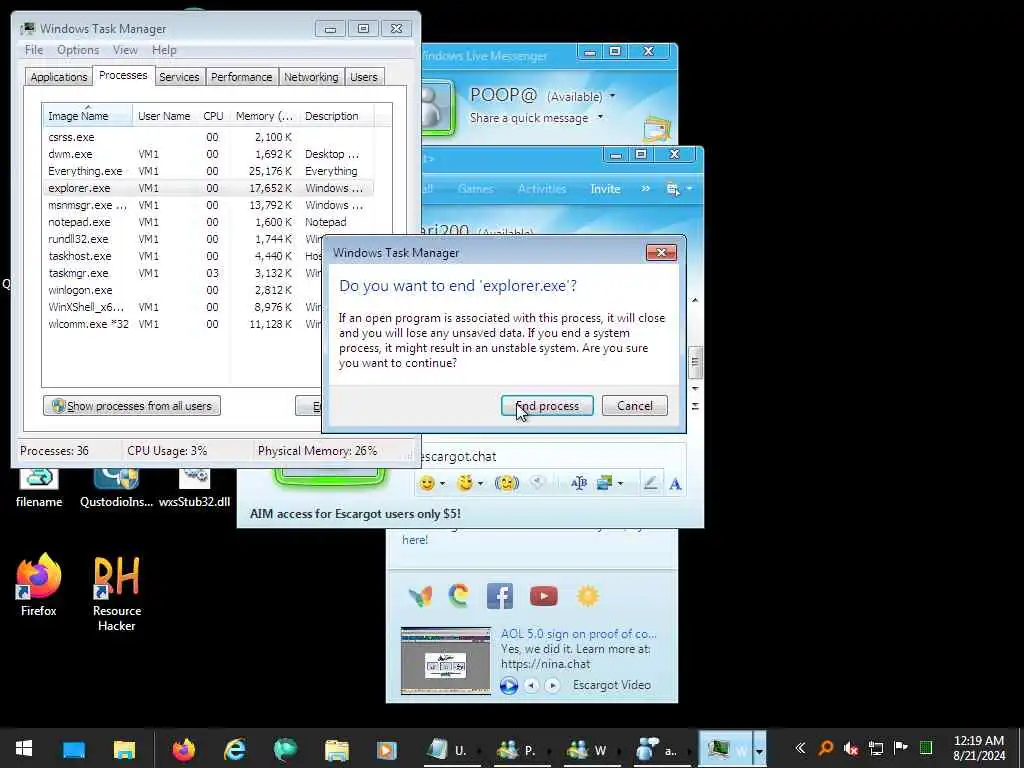Click the background picture icon in chat

(x=604, y=483)
